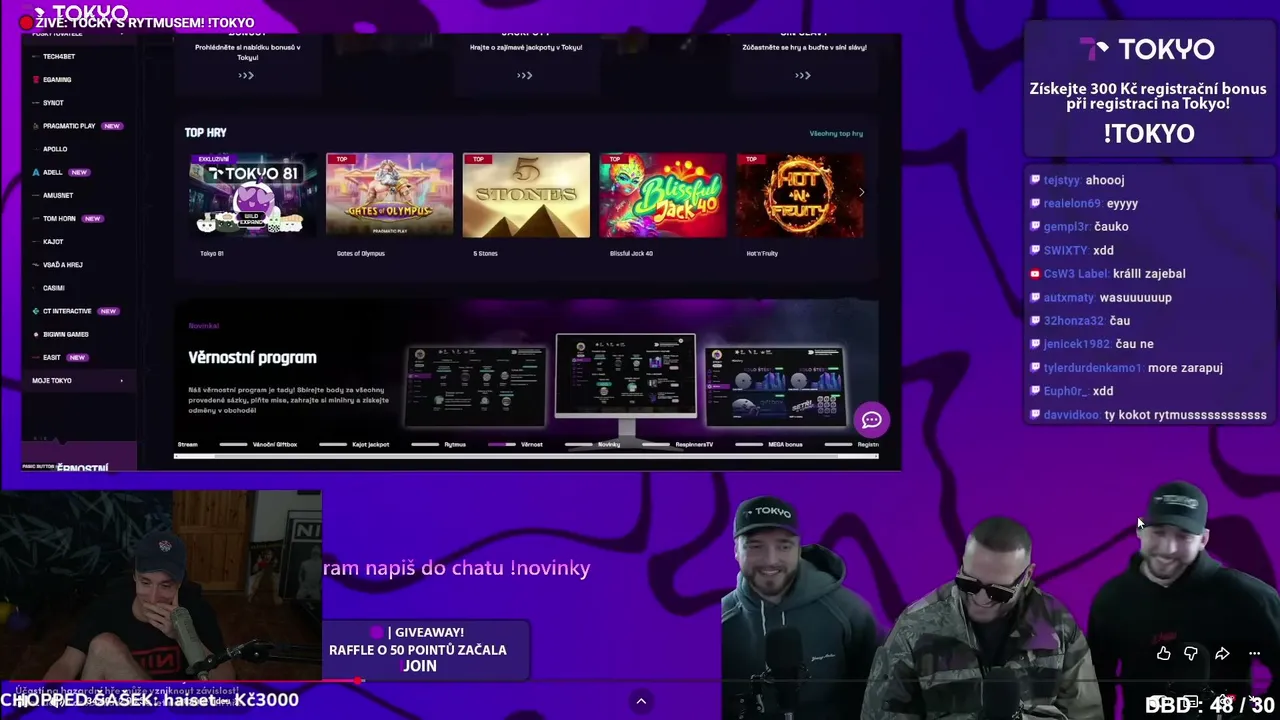Select Synot provider in sidebar
Viewport: 1280px width, 720px height.
(x=53, y=102)
